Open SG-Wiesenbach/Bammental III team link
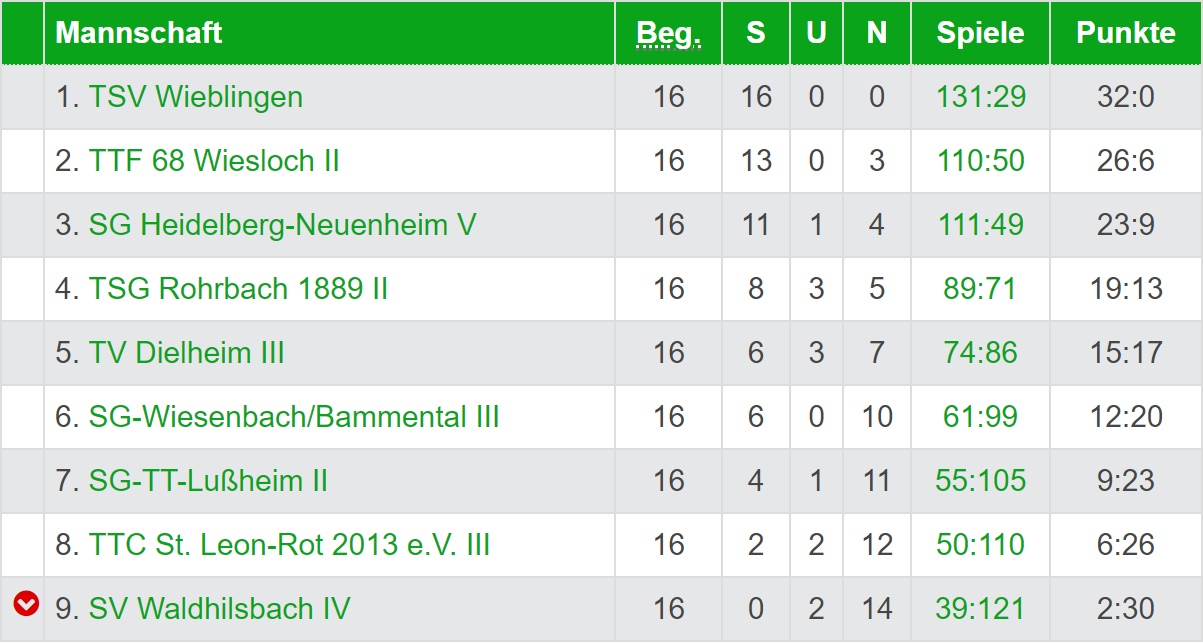1203x643 pixels. [x=294, y=417]
